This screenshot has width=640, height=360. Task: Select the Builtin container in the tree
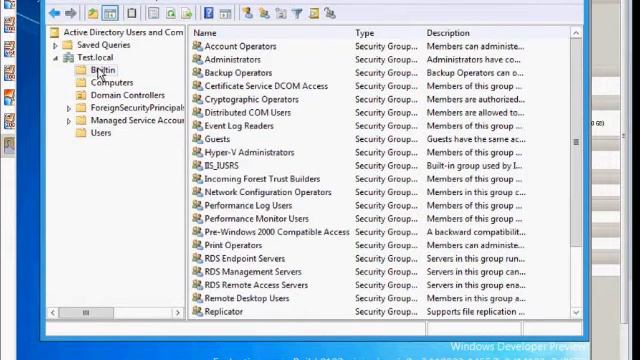pos(103,70)
